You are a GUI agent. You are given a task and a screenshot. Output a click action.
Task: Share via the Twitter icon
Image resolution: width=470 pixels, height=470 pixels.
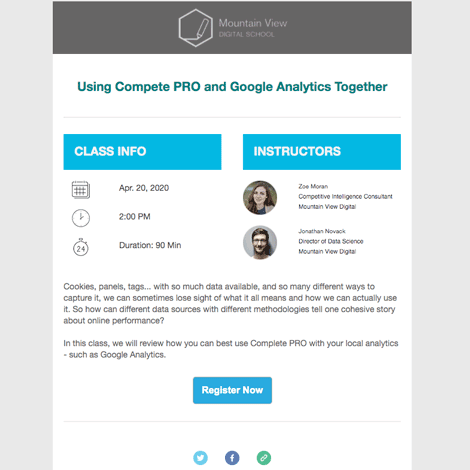point(200,458)
